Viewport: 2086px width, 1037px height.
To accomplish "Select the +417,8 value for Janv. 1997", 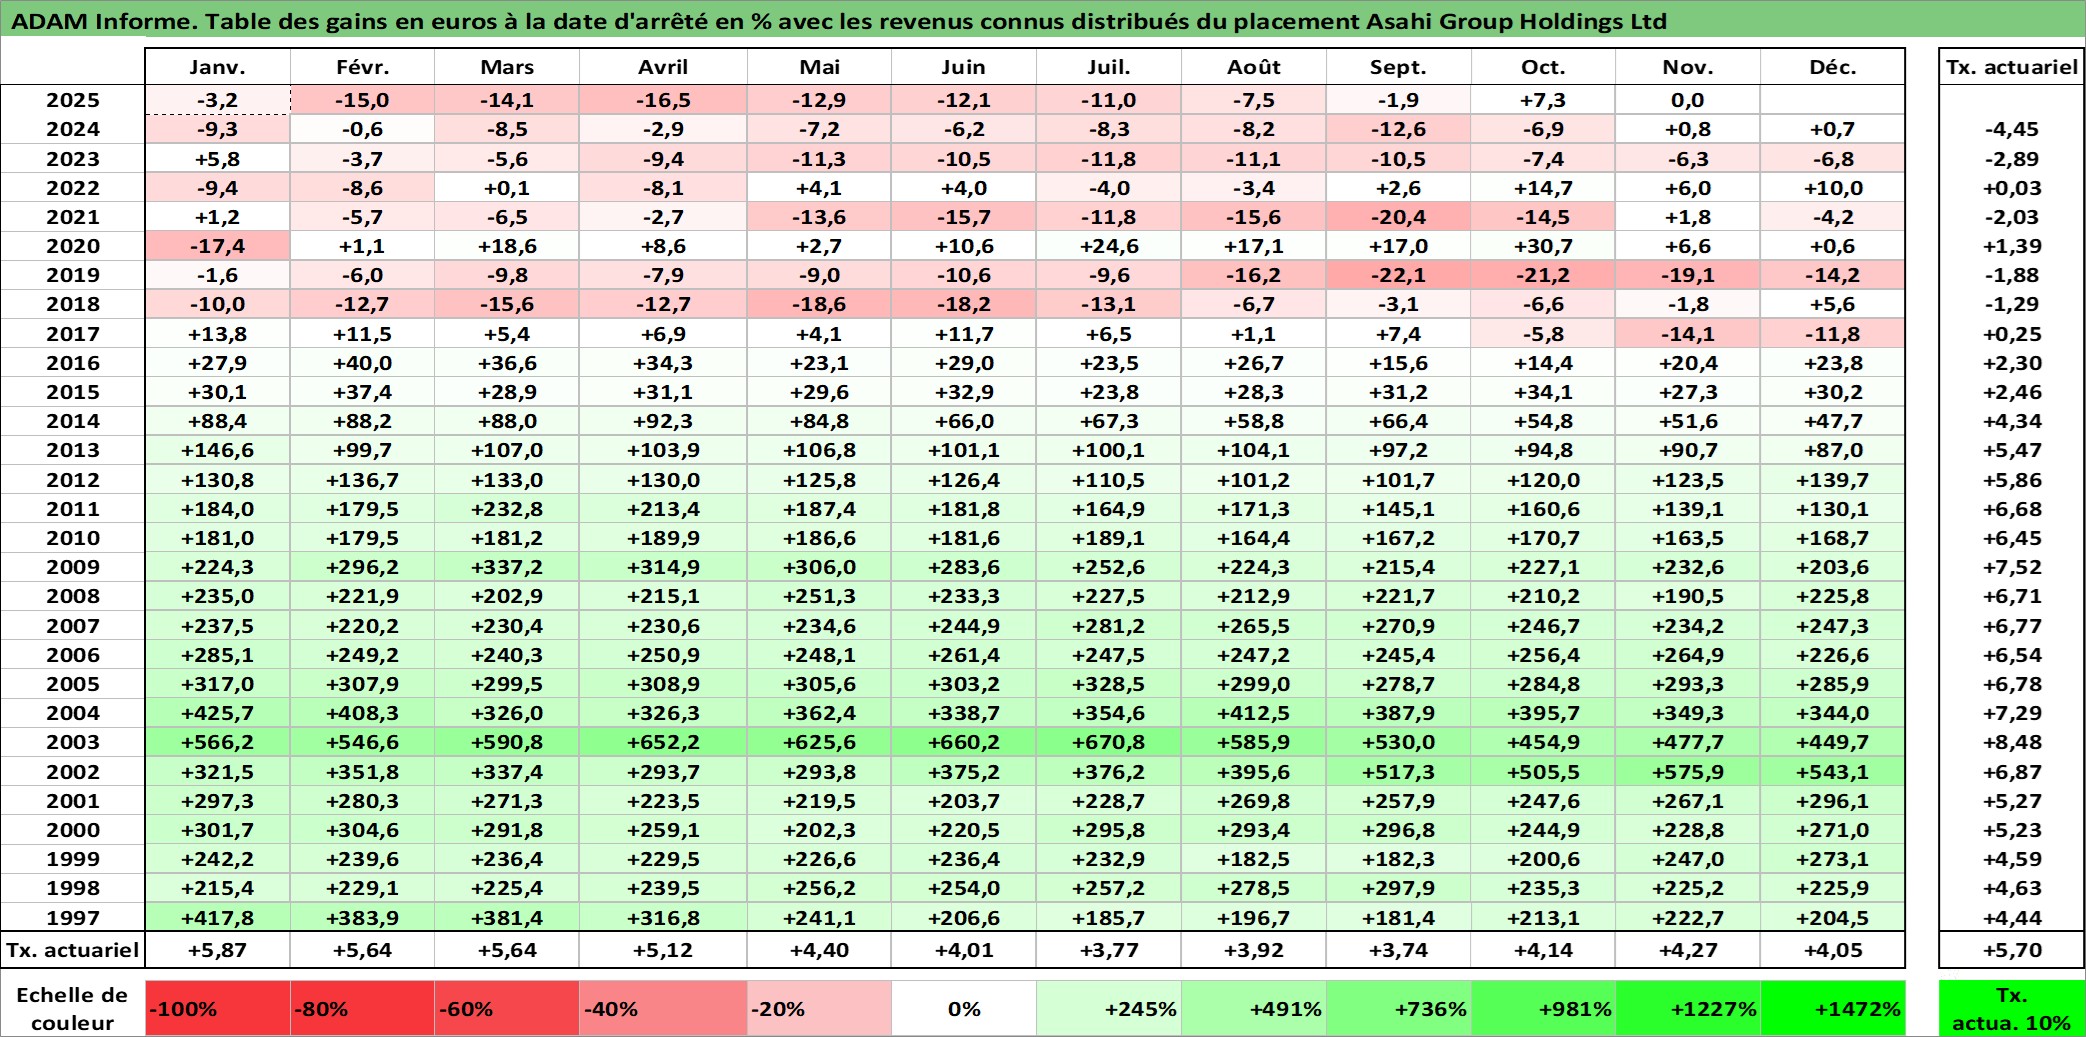I will (218, 917).
